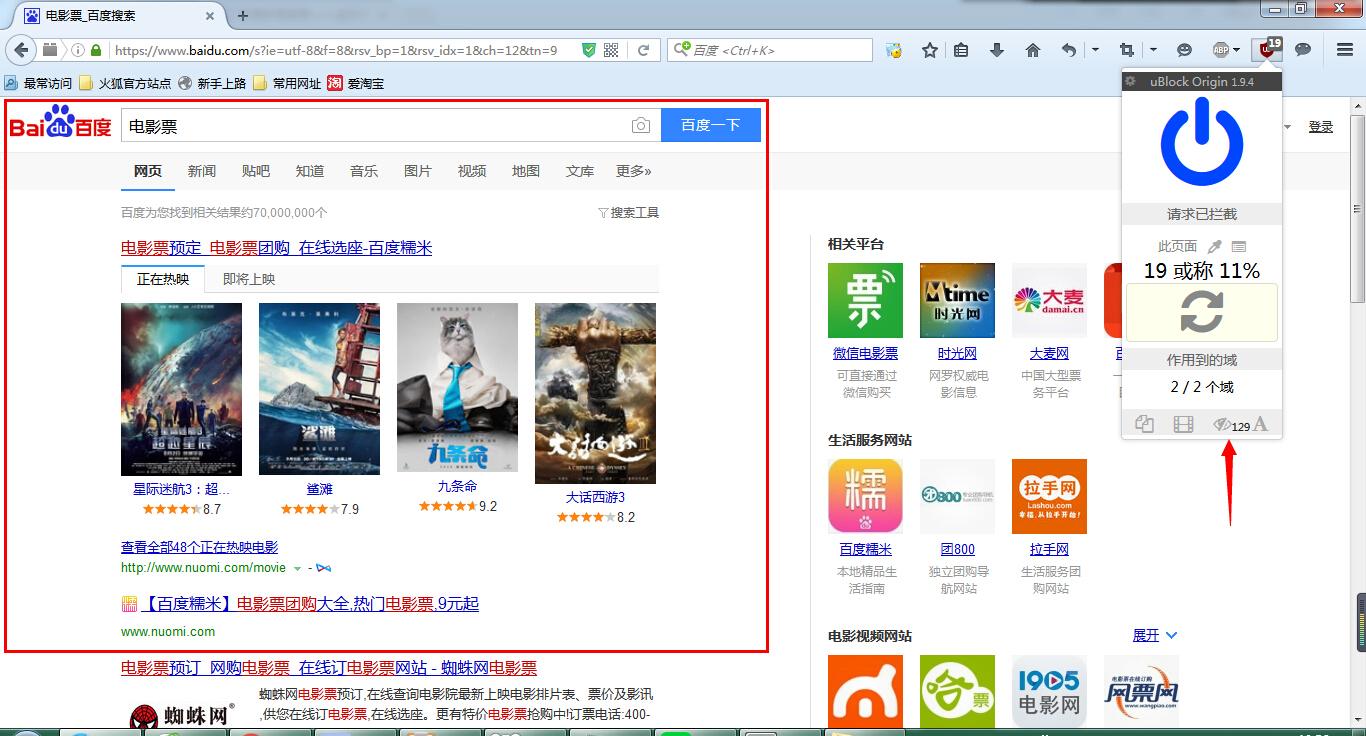Expand 展开 in 电影视频网站 section
Screen dimensions: 1366x736
(x=1155, y=635)
